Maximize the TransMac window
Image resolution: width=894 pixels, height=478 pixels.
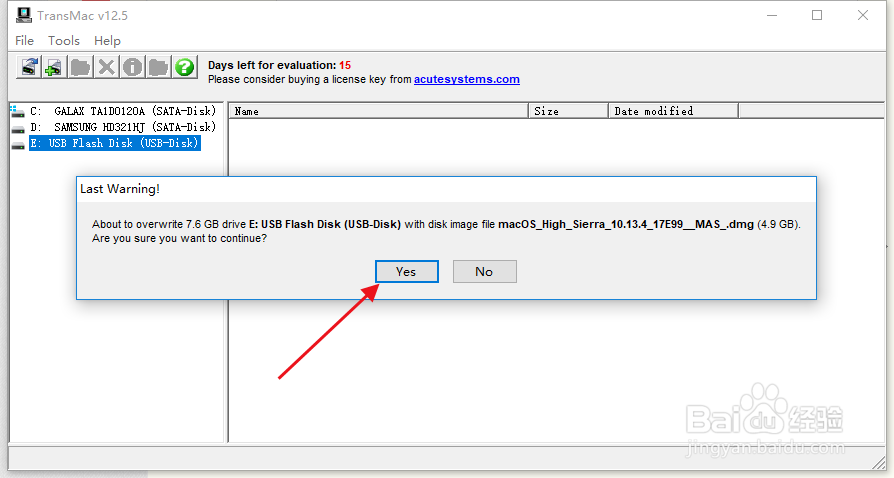point(817,15)
